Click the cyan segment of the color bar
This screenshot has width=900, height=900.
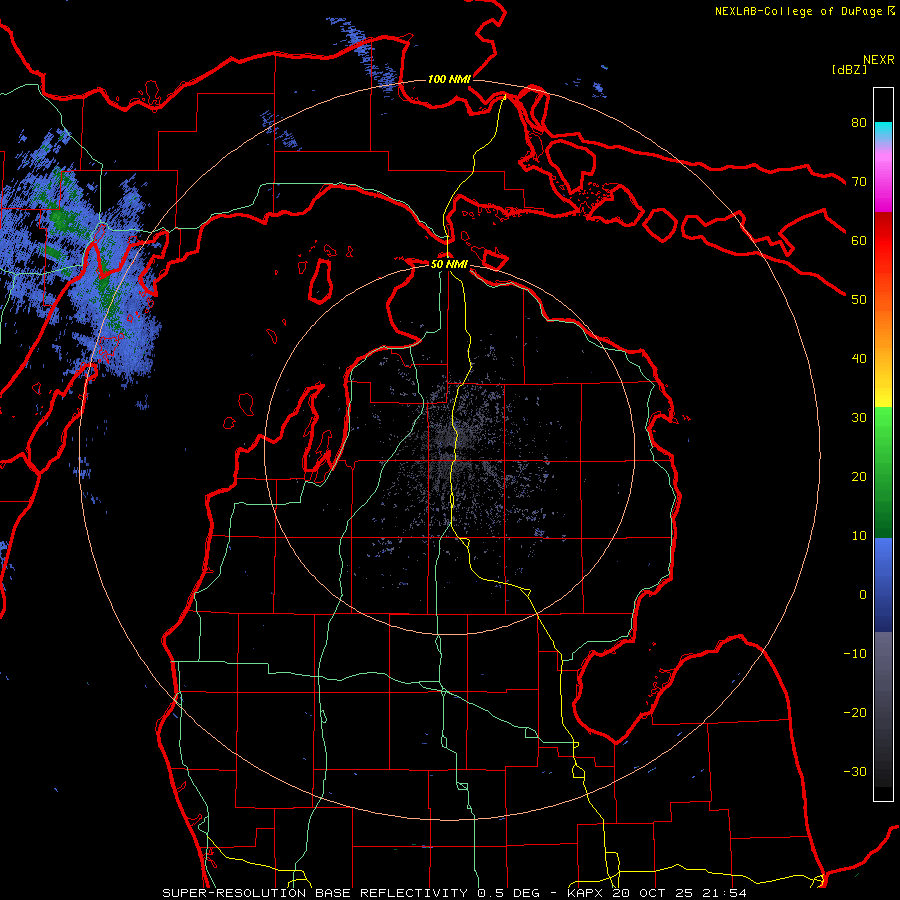[x=883, y=131]
